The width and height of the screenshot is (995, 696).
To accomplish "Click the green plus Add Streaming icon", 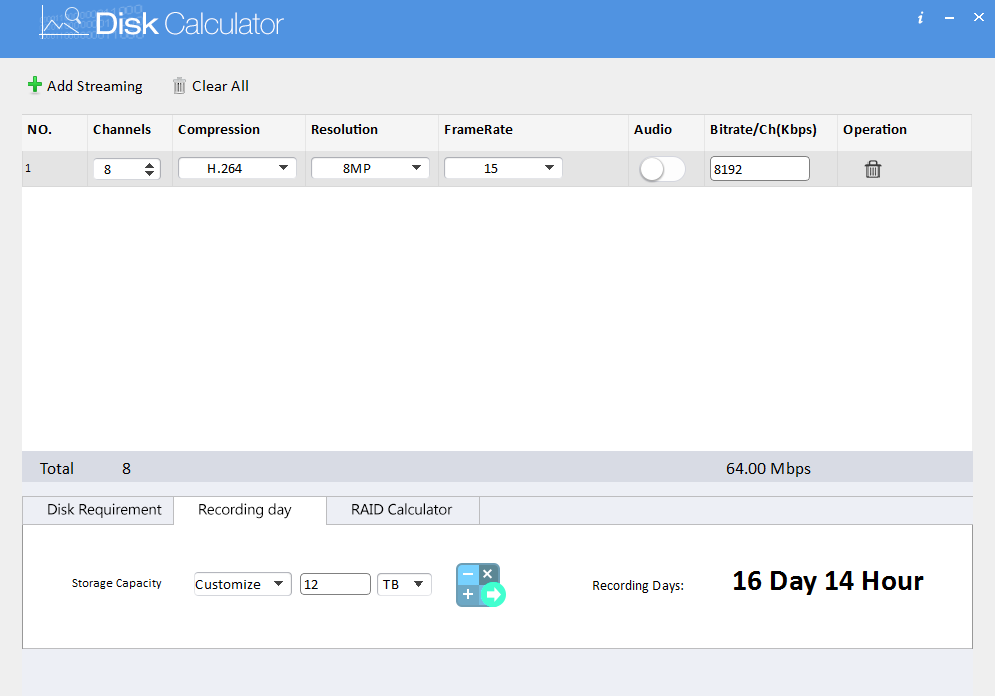I will pos(35,85).
